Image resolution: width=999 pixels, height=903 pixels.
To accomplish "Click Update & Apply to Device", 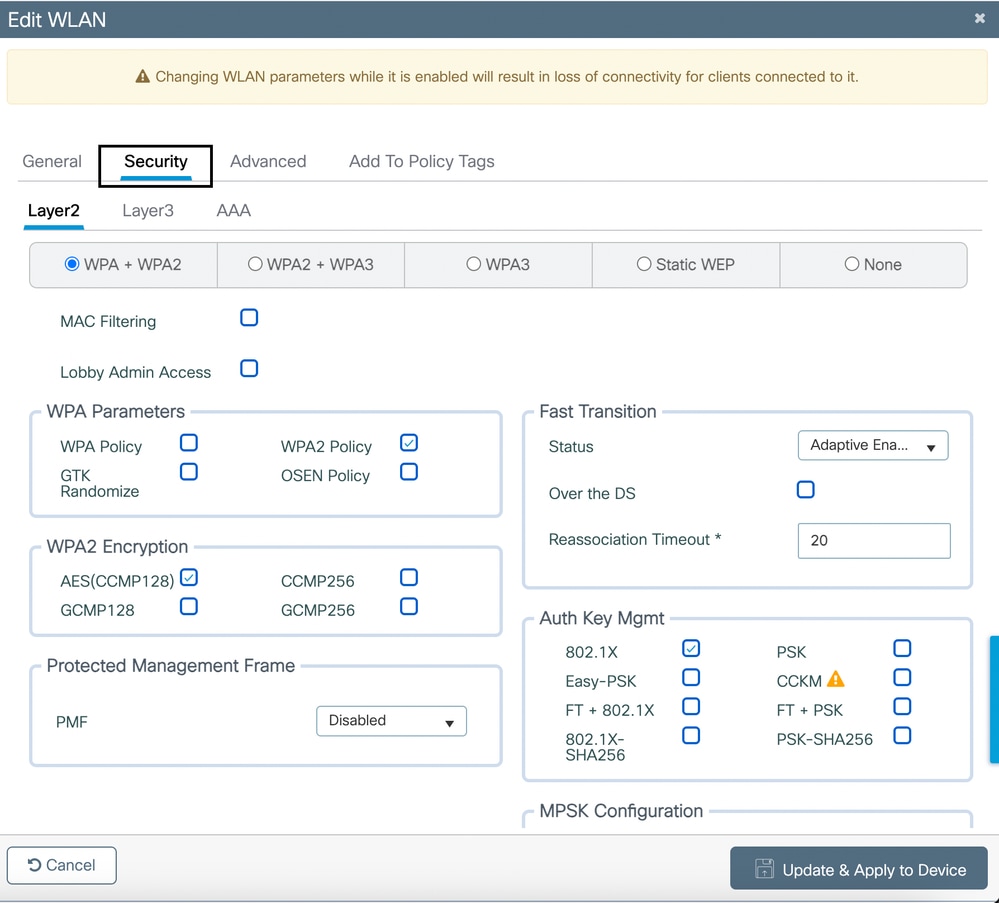I will click(858, 869).
